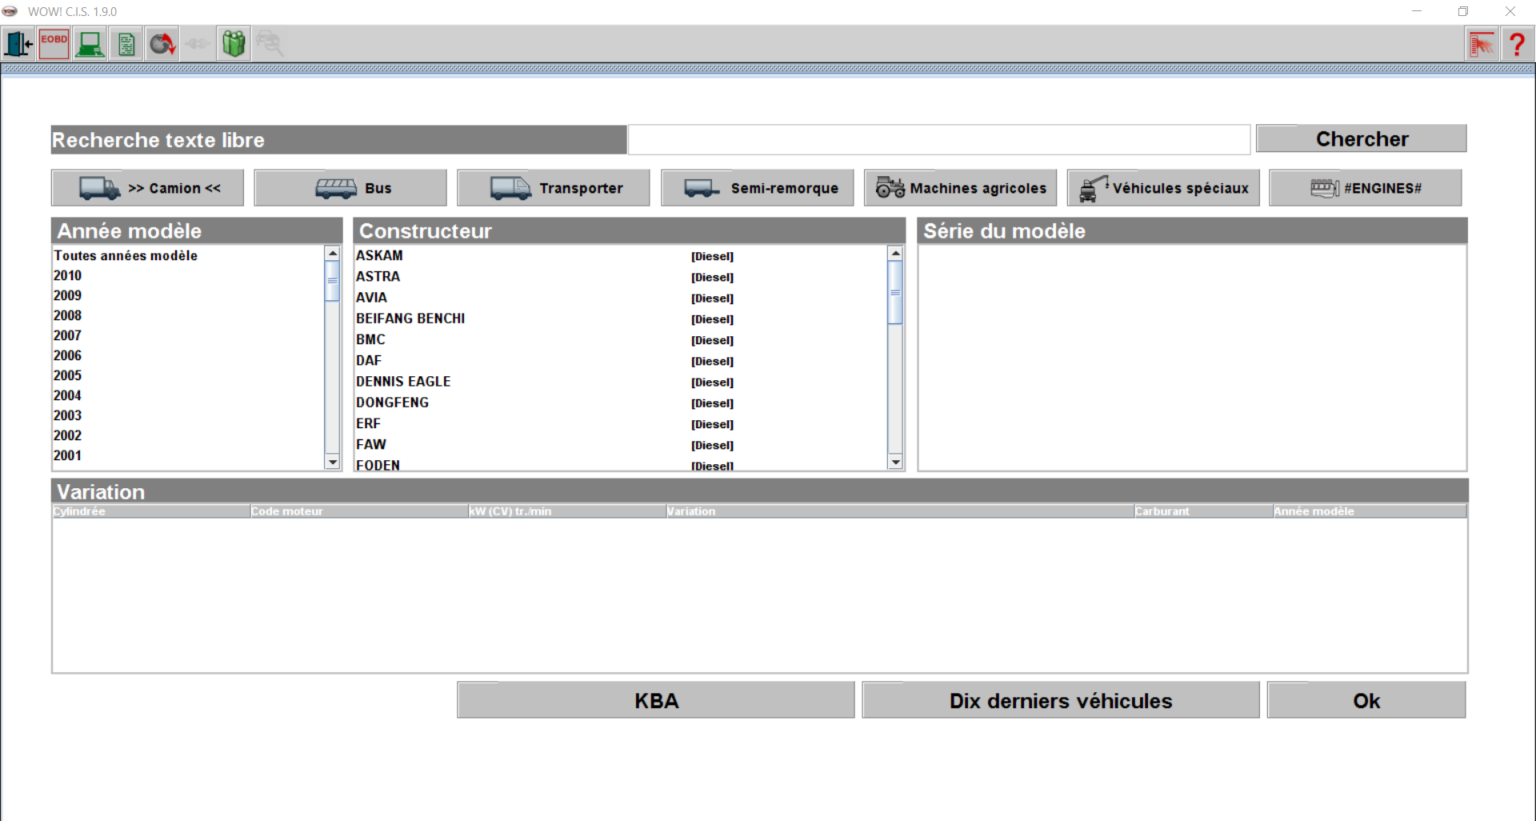
Task: Focus the Recherche texte libre input field
Action: click(939, 140)
